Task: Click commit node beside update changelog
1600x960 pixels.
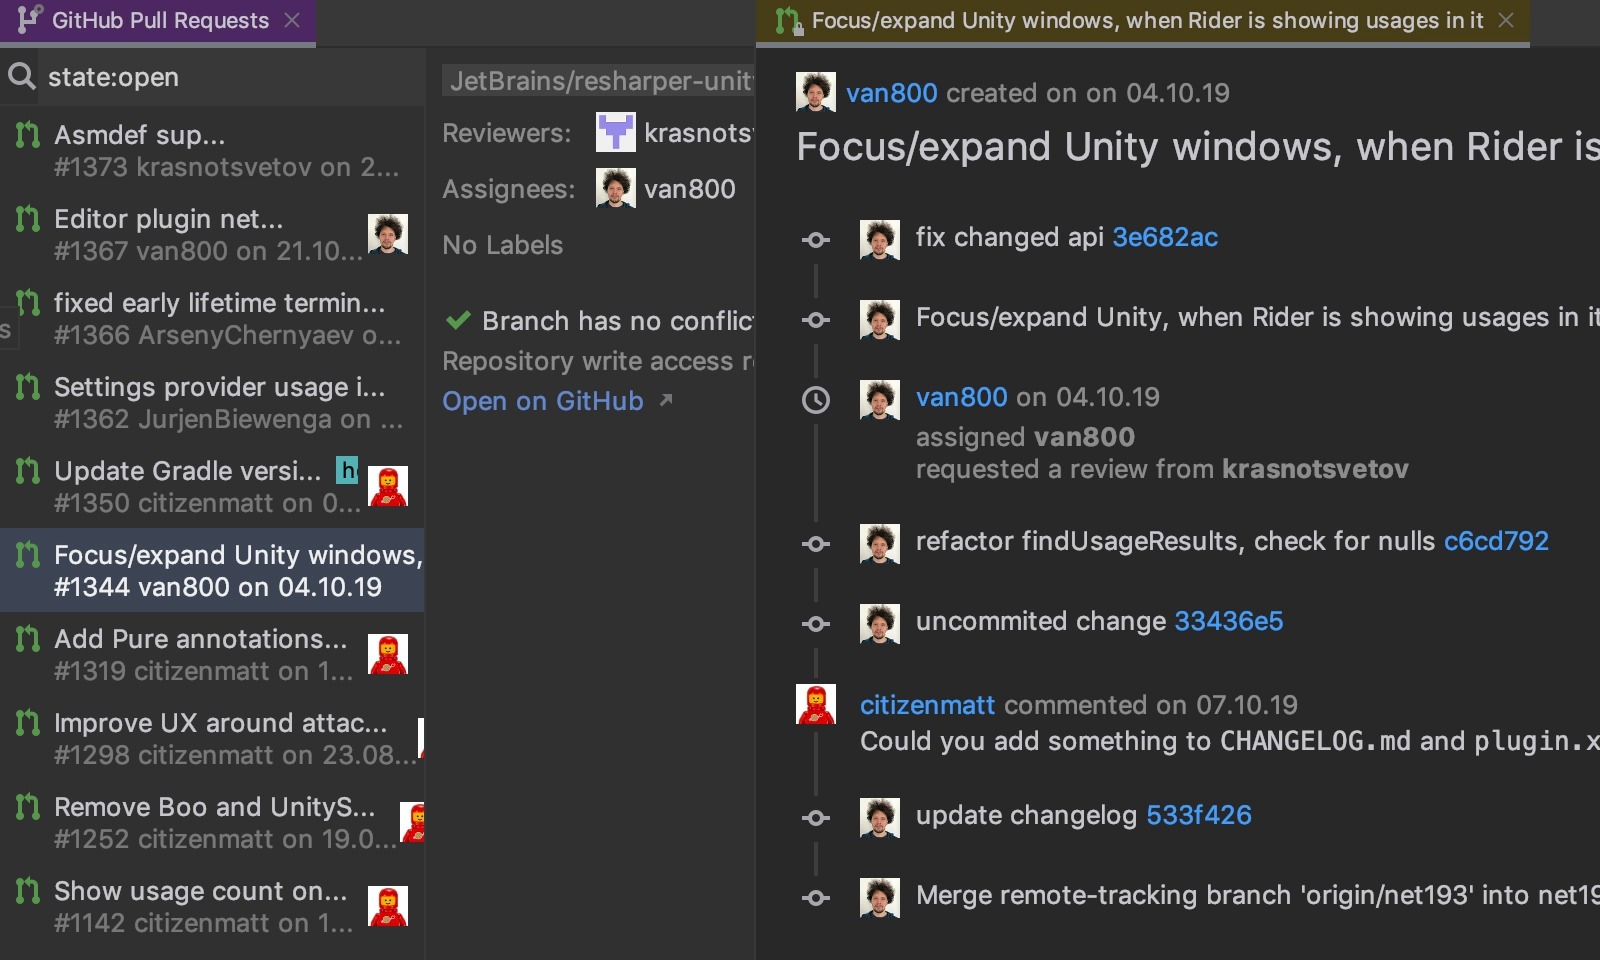Action: [816, 818]
